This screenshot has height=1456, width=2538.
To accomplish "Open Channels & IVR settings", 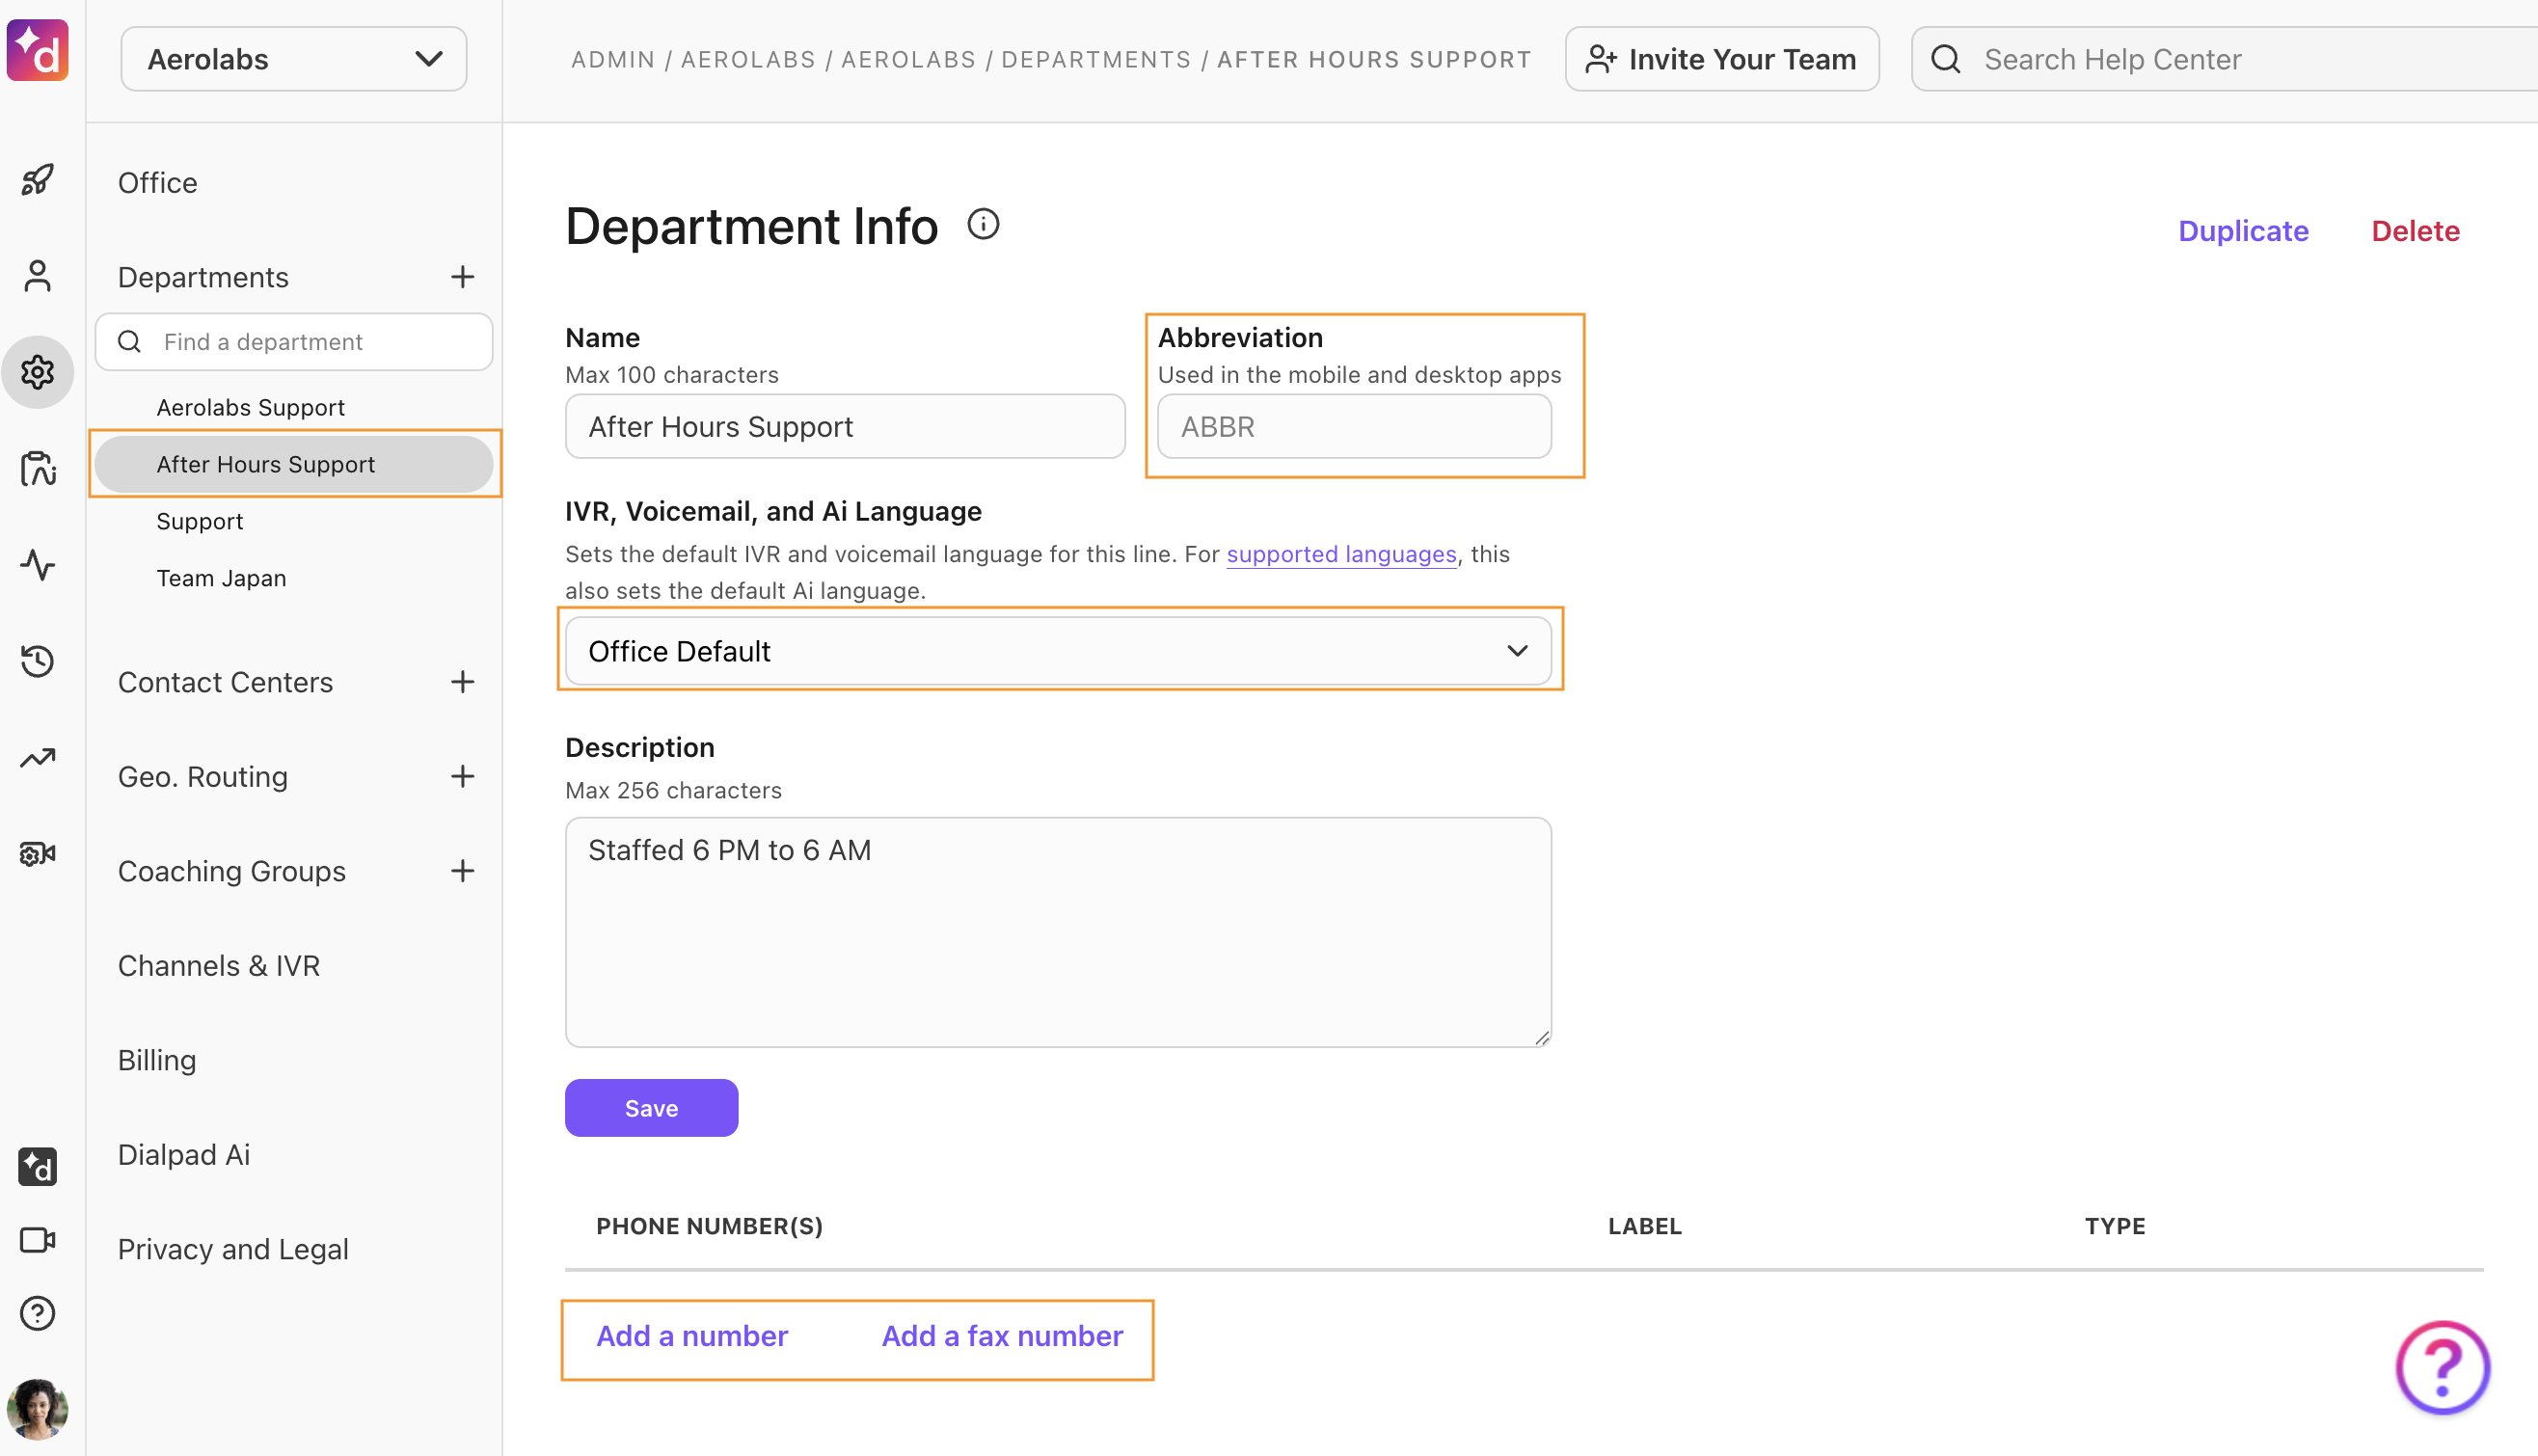I will click(x=219, y=965).
